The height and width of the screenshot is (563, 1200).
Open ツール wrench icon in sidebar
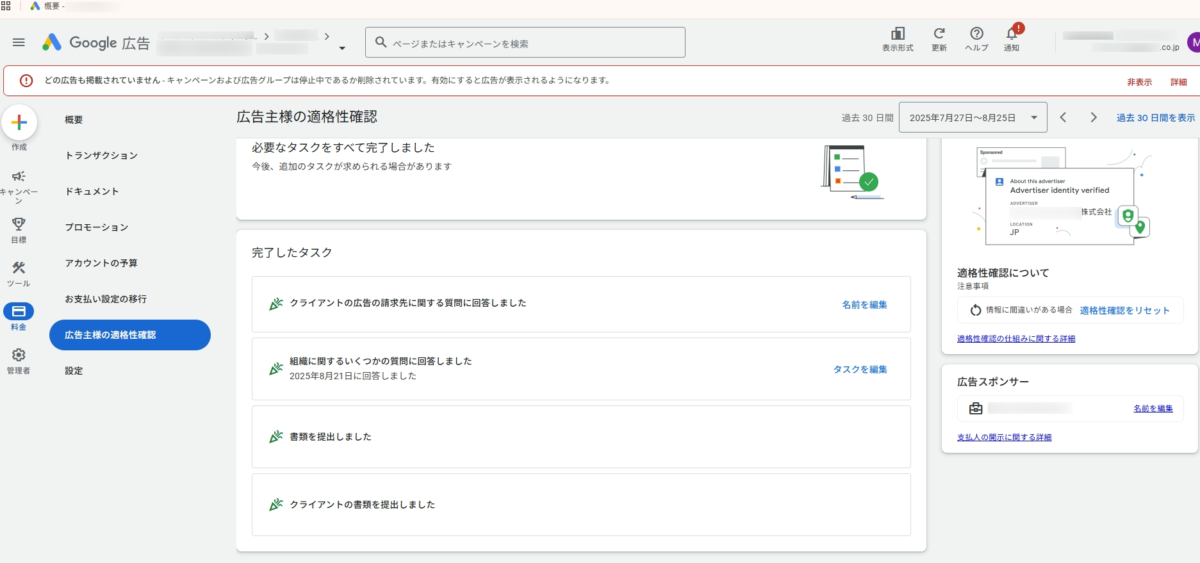click(x=19, y=268)
